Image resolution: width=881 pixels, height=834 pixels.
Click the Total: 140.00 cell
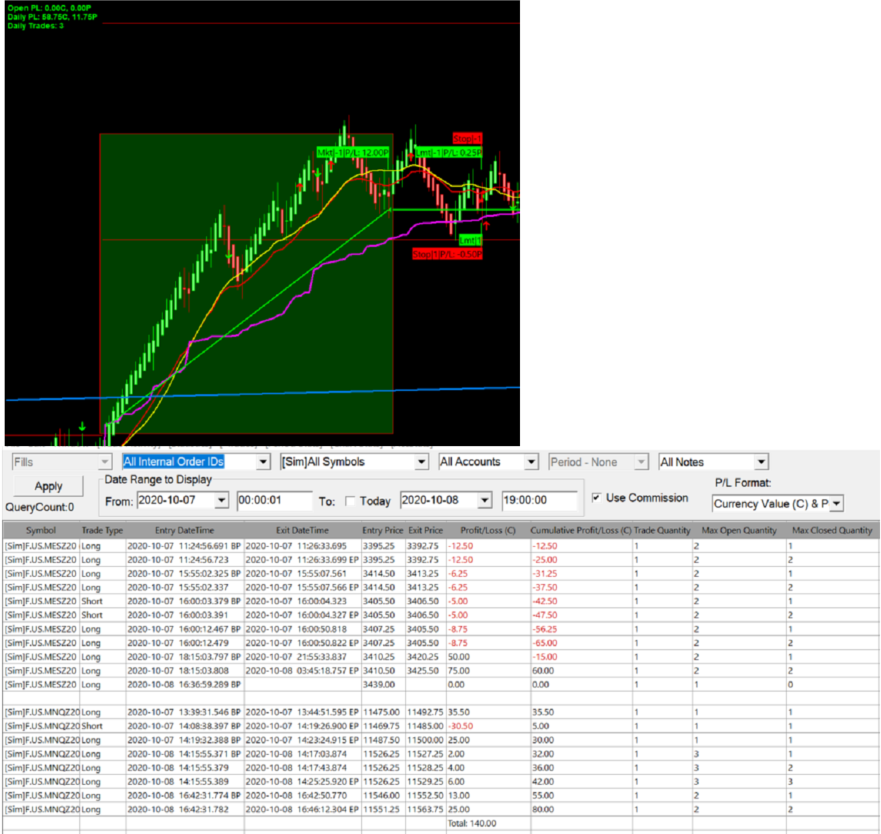(x=488, y=823)
